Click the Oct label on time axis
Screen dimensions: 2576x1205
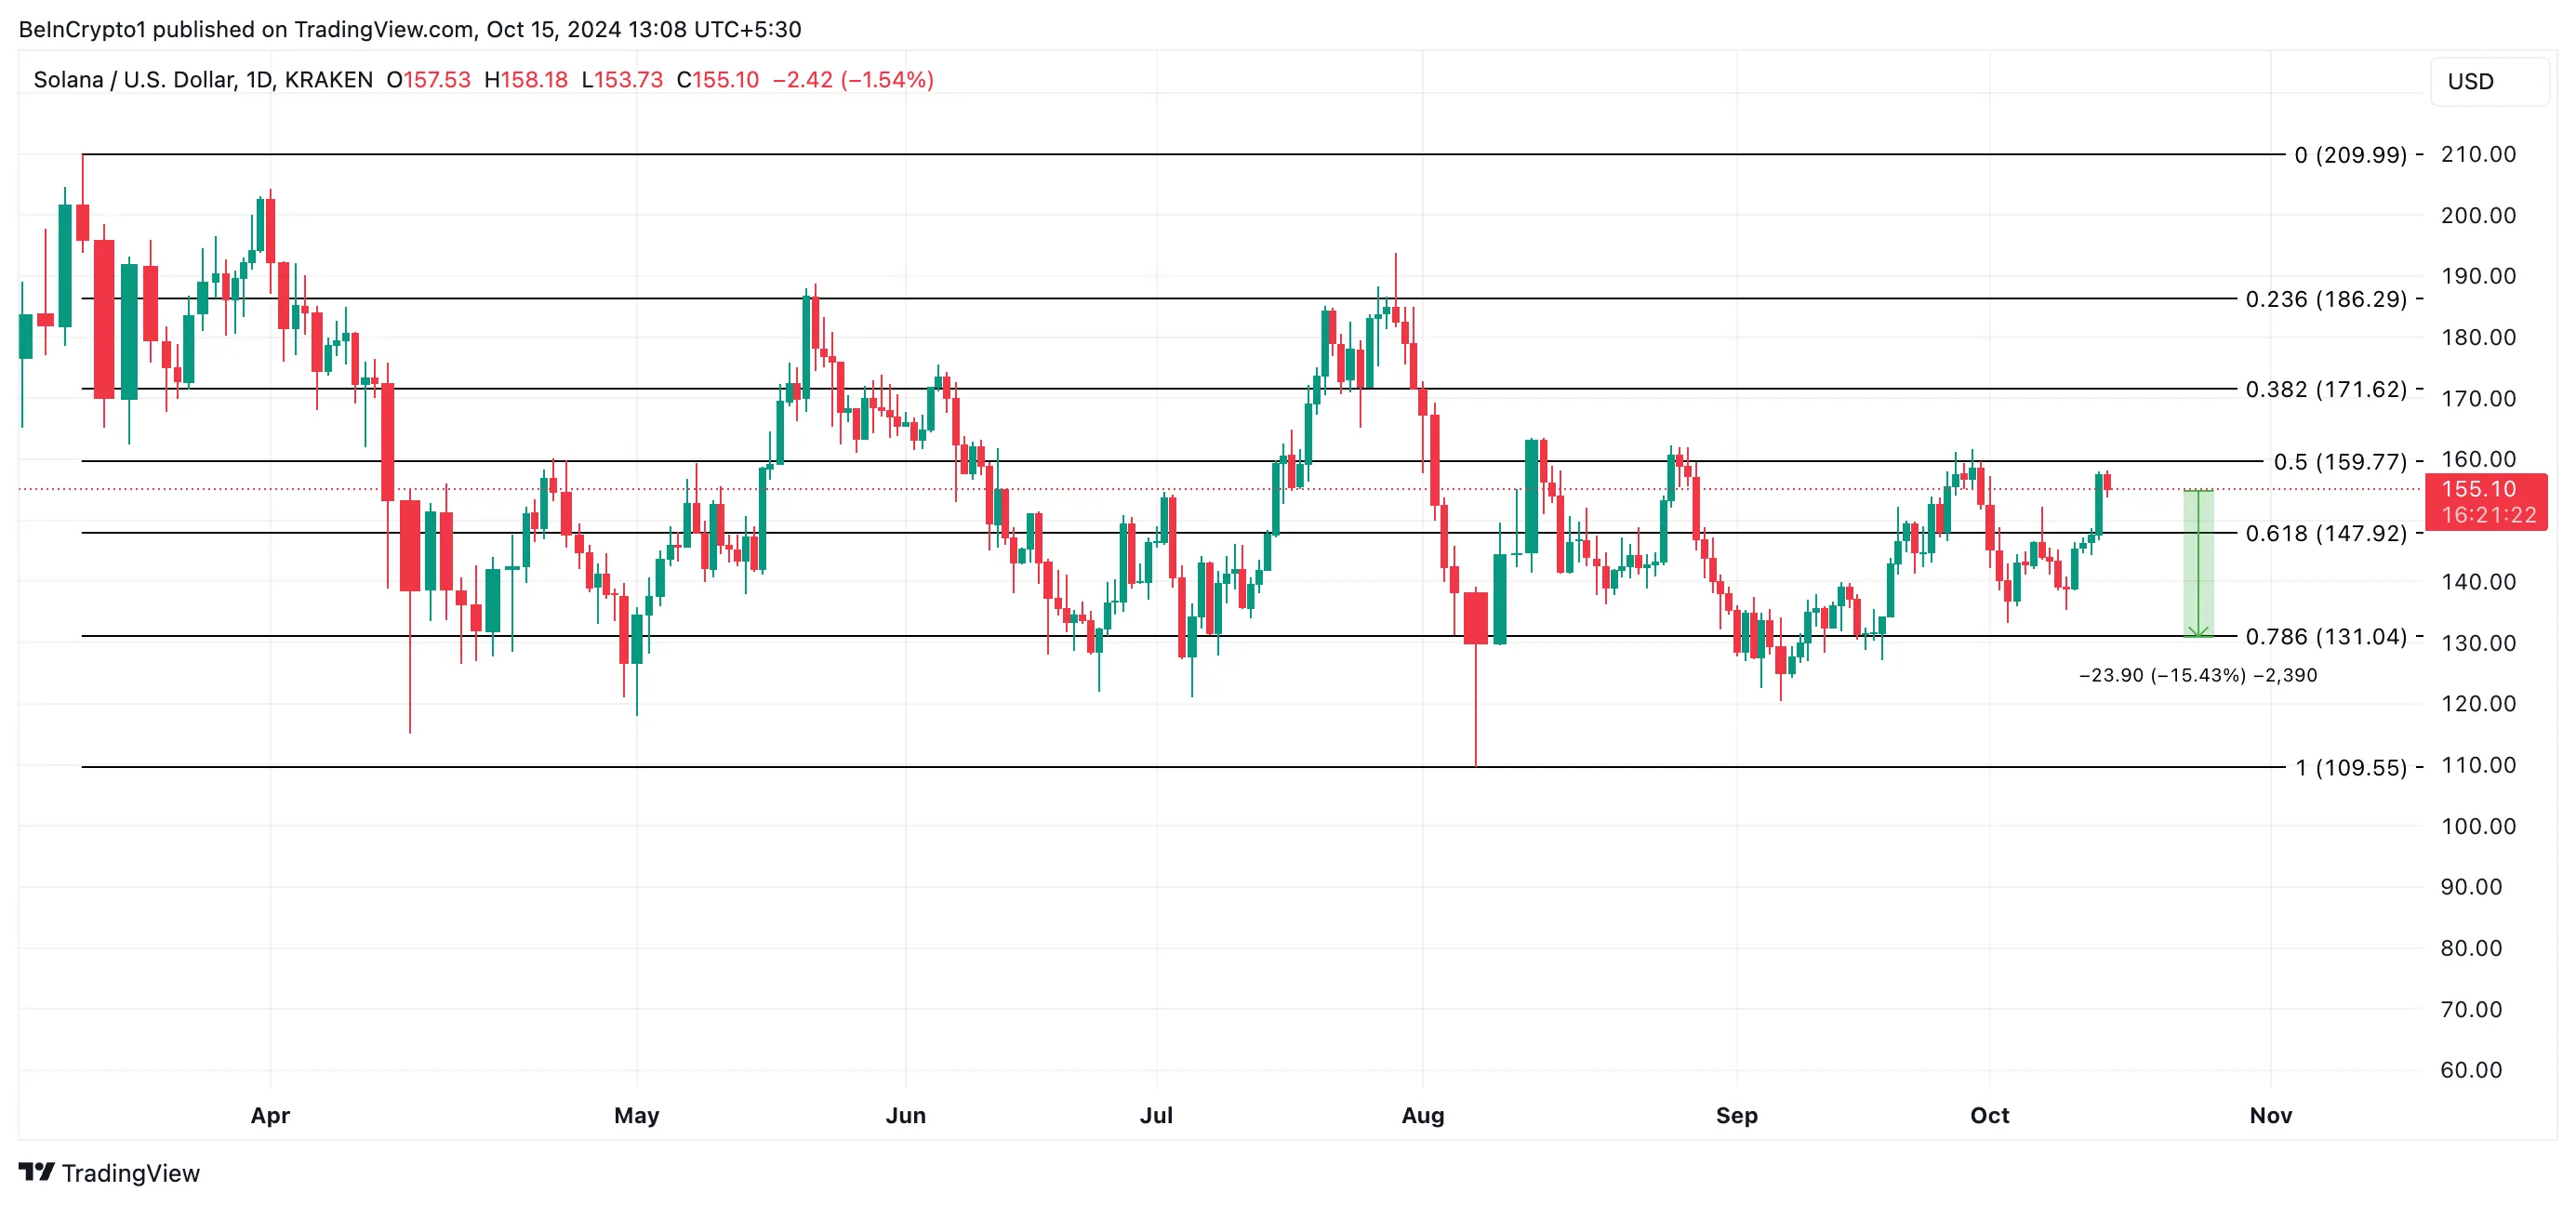[x=1989, y=1115]
